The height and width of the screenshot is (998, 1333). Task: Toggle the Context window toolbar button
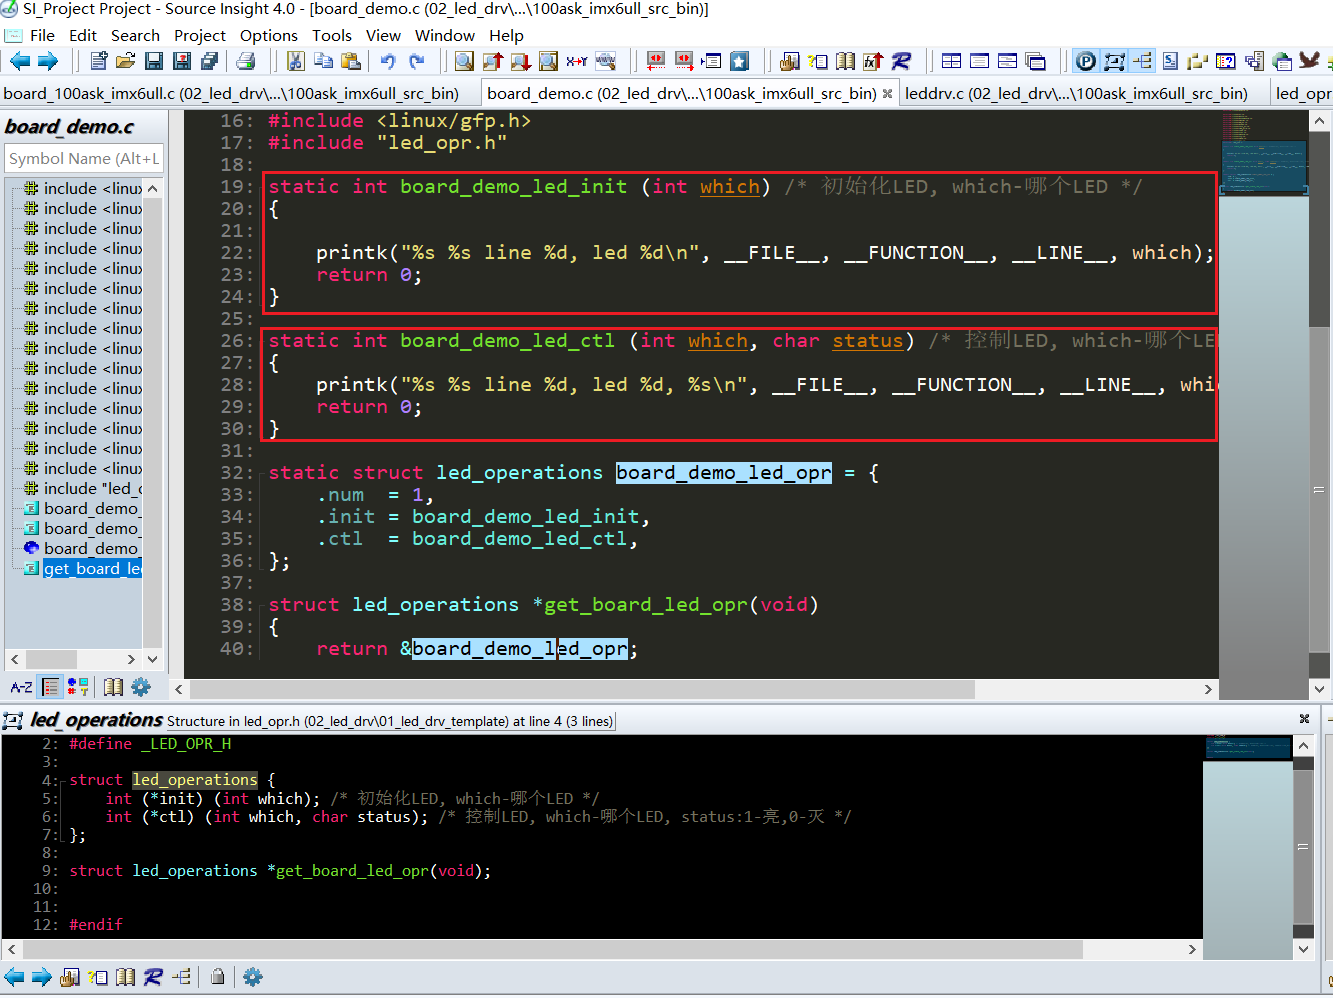tap(1114, 61)
